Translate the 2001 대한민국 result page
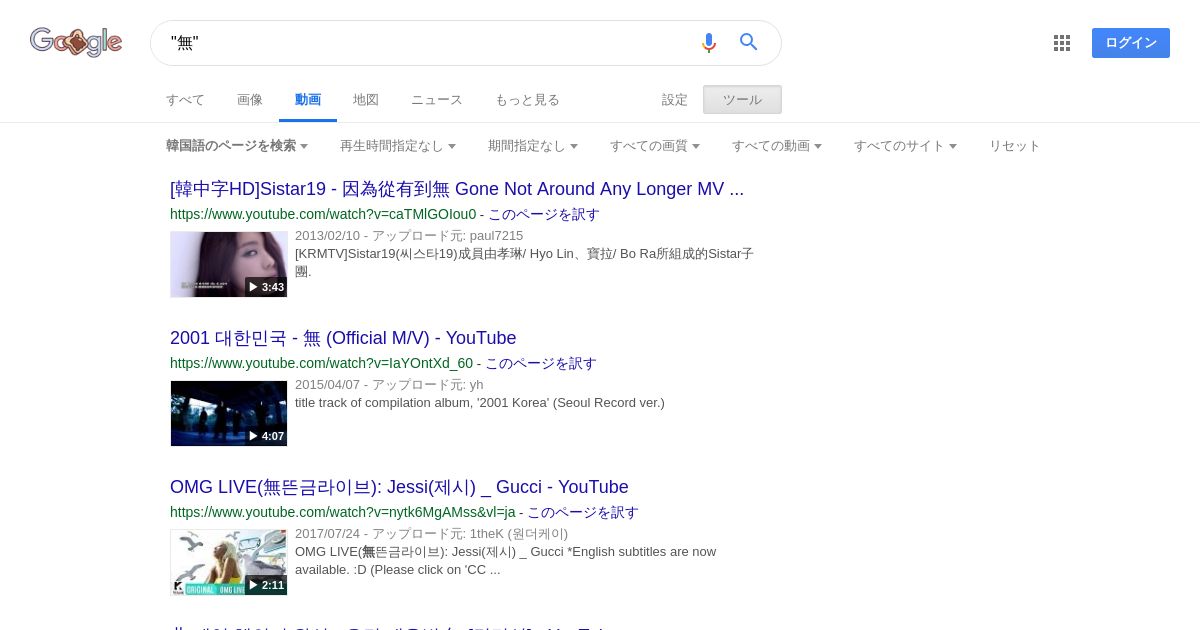Viewport: 1200px width, 630px height. [x=541, y=363]
